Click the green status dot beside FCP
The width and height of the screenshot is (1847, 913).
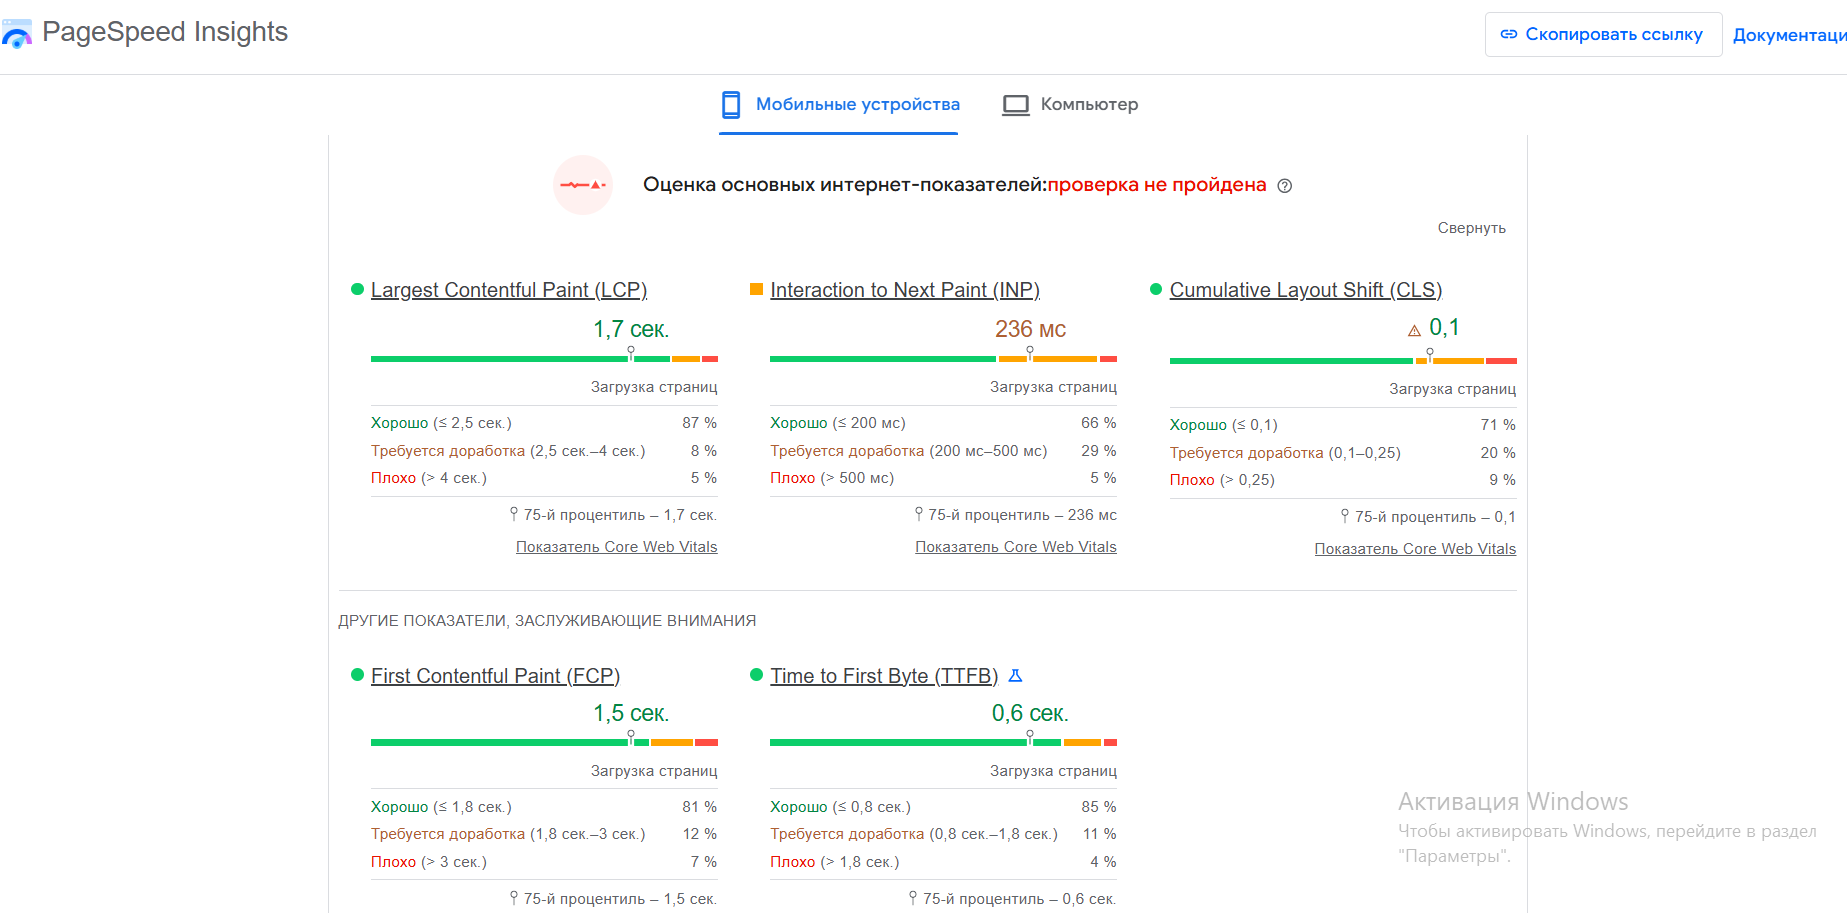click(357, 675)
